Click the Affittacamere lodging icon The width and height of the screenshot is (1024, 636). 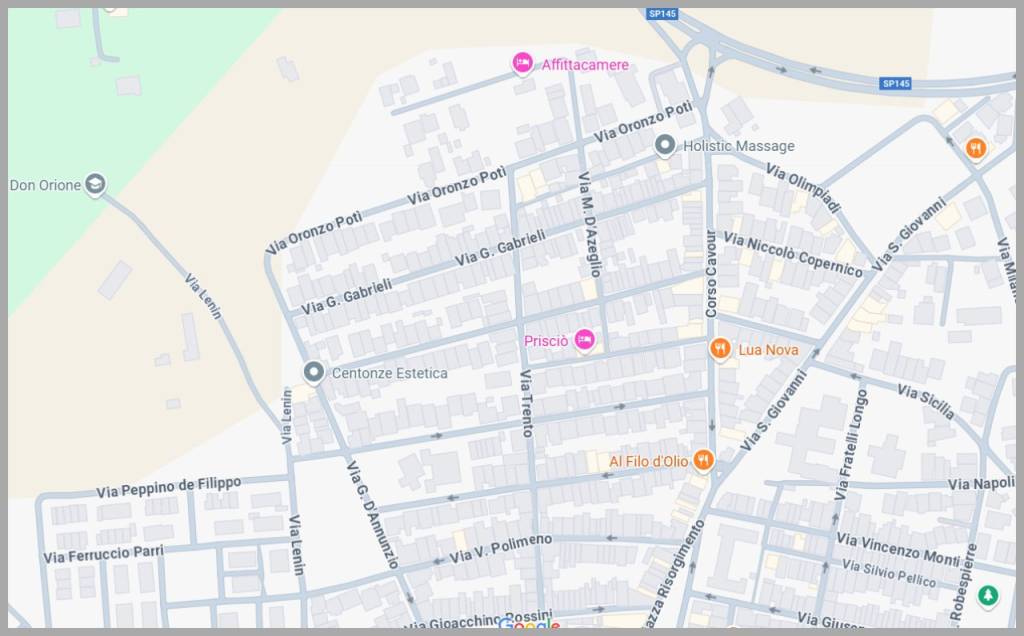tap(522, 64)
